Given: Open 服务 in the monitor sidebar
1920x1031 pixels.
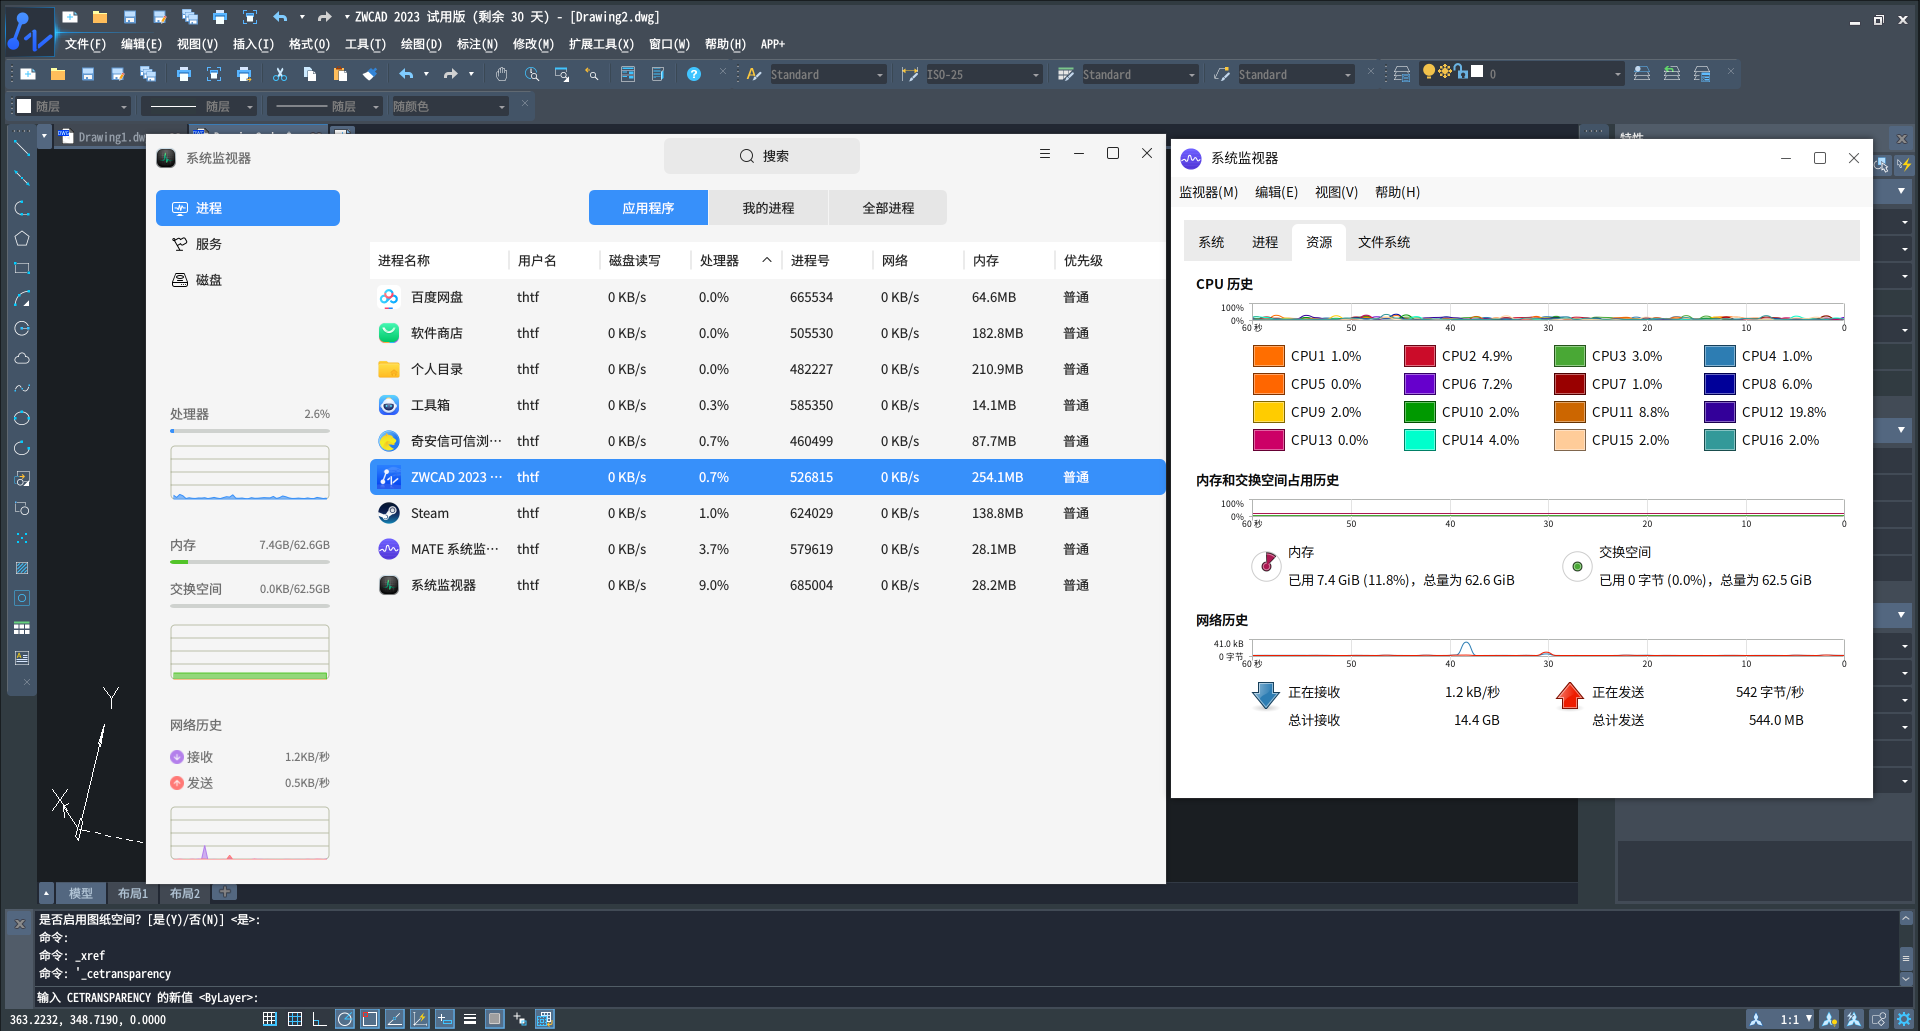Looking at the screenshot, I should click(x=208, y=244).
